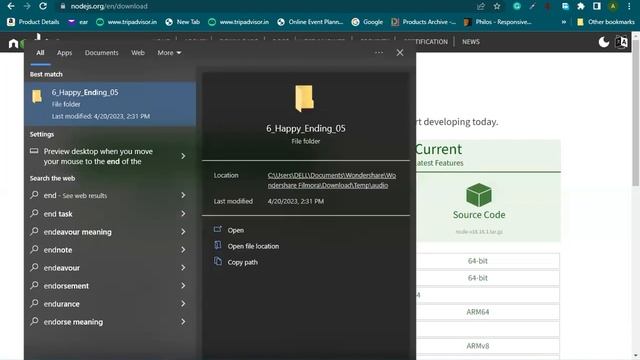The height and width of the screenshot is (360, 640).
Task: Open the Product Details bookmark
Action: (x=33, y=22)
